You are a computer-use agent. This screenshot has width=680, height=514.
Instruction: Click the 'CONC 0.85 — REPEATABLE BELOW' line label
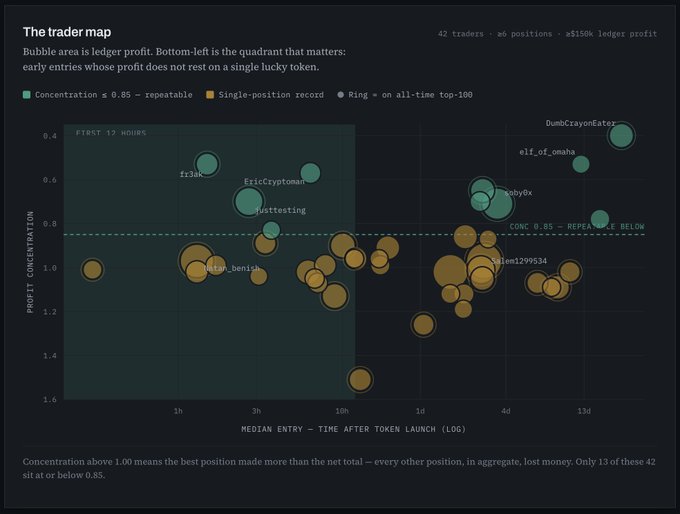point(577,226)
